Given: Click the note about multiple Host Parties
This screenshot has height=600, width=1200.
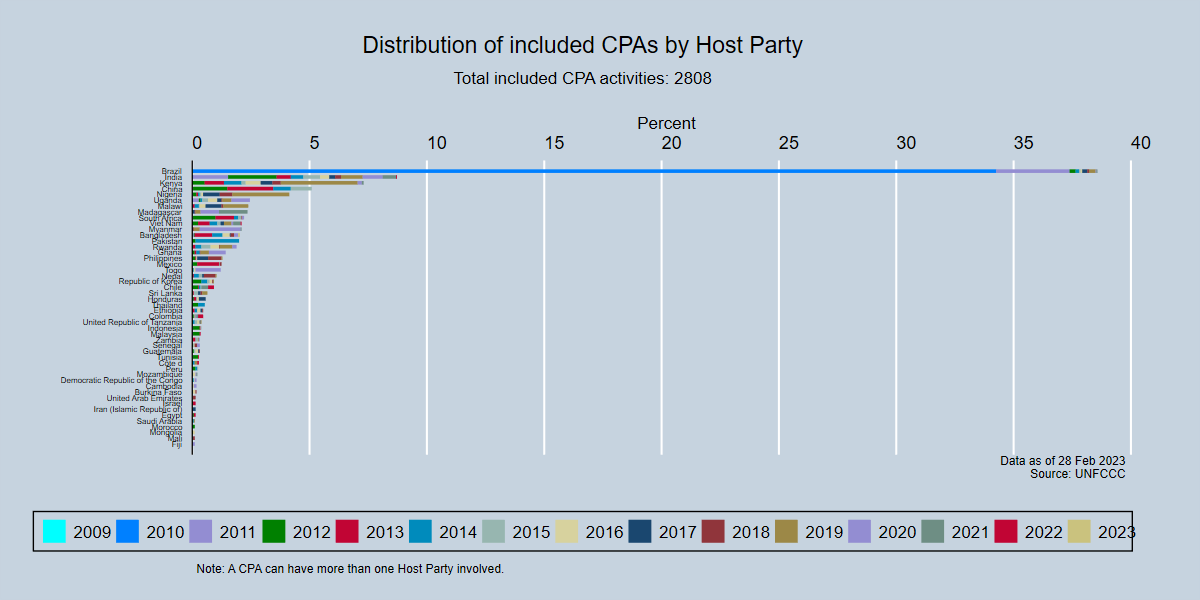Looking at the screenshot, I should point(350,568).
